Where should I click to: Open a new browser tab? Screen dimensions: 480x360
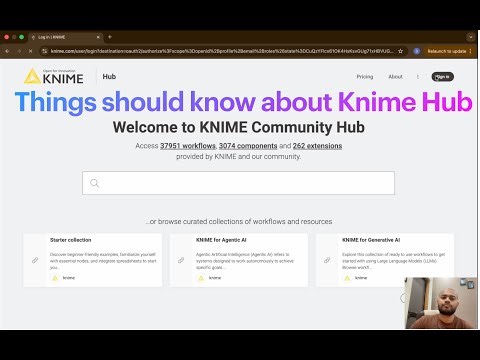point(110,37)
